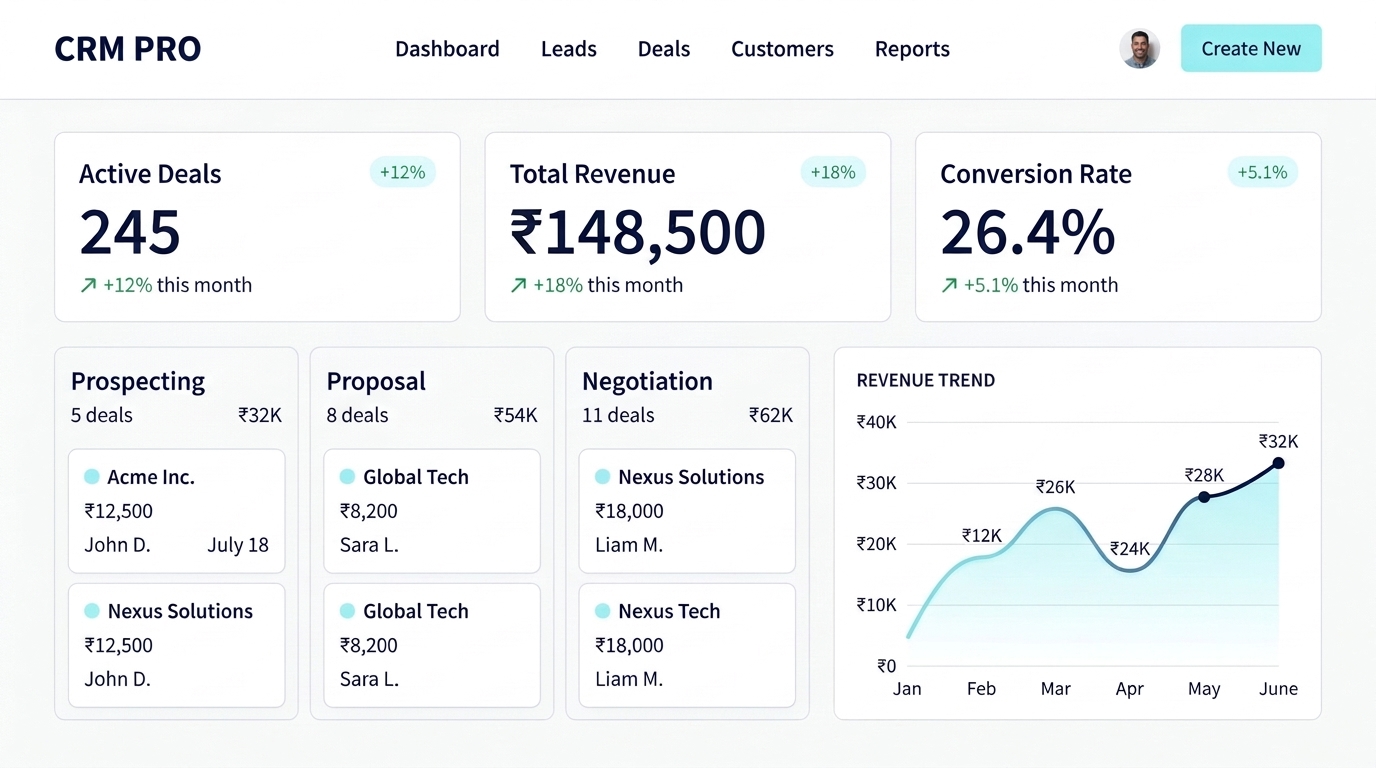1376x768 pixels.
Task: Click the 5 deals count label
Action: coord(102,415)
